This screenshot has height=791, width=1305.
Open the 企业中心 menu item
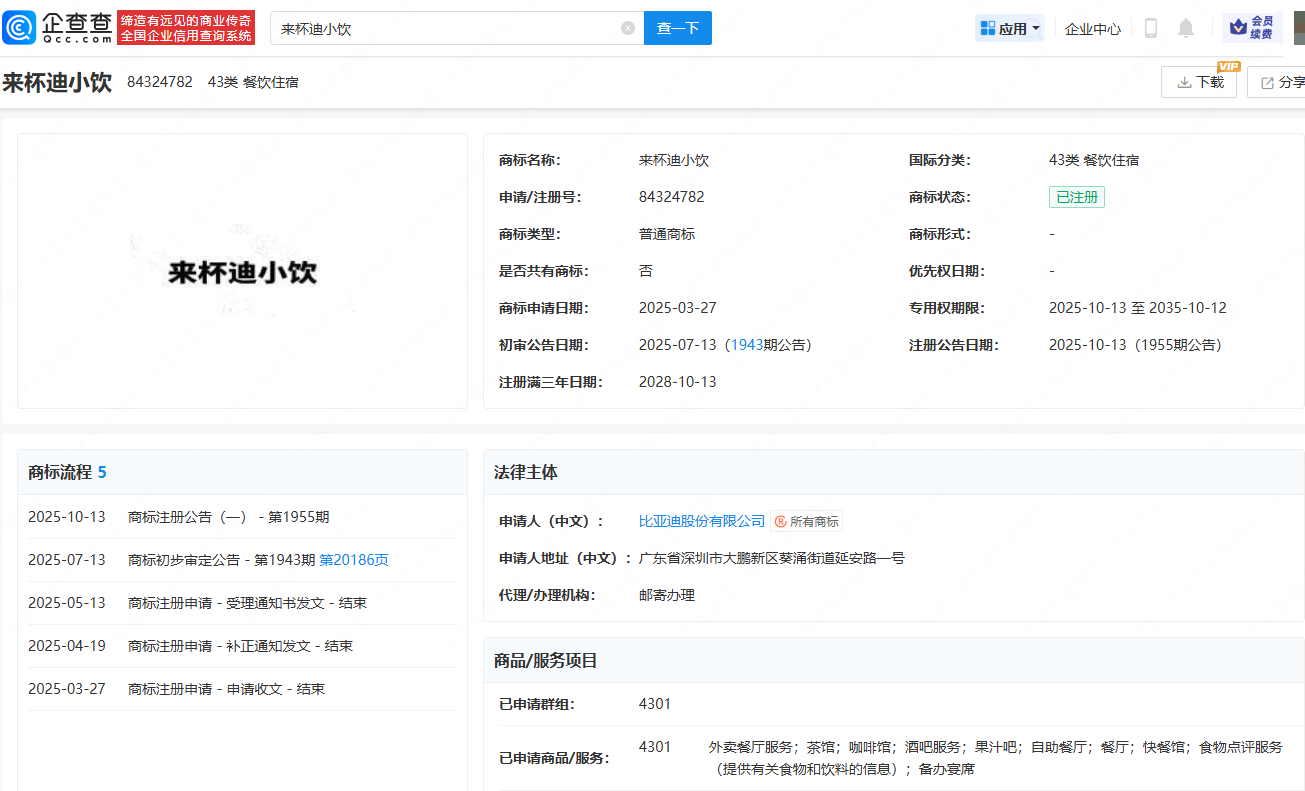point(1093,29)
